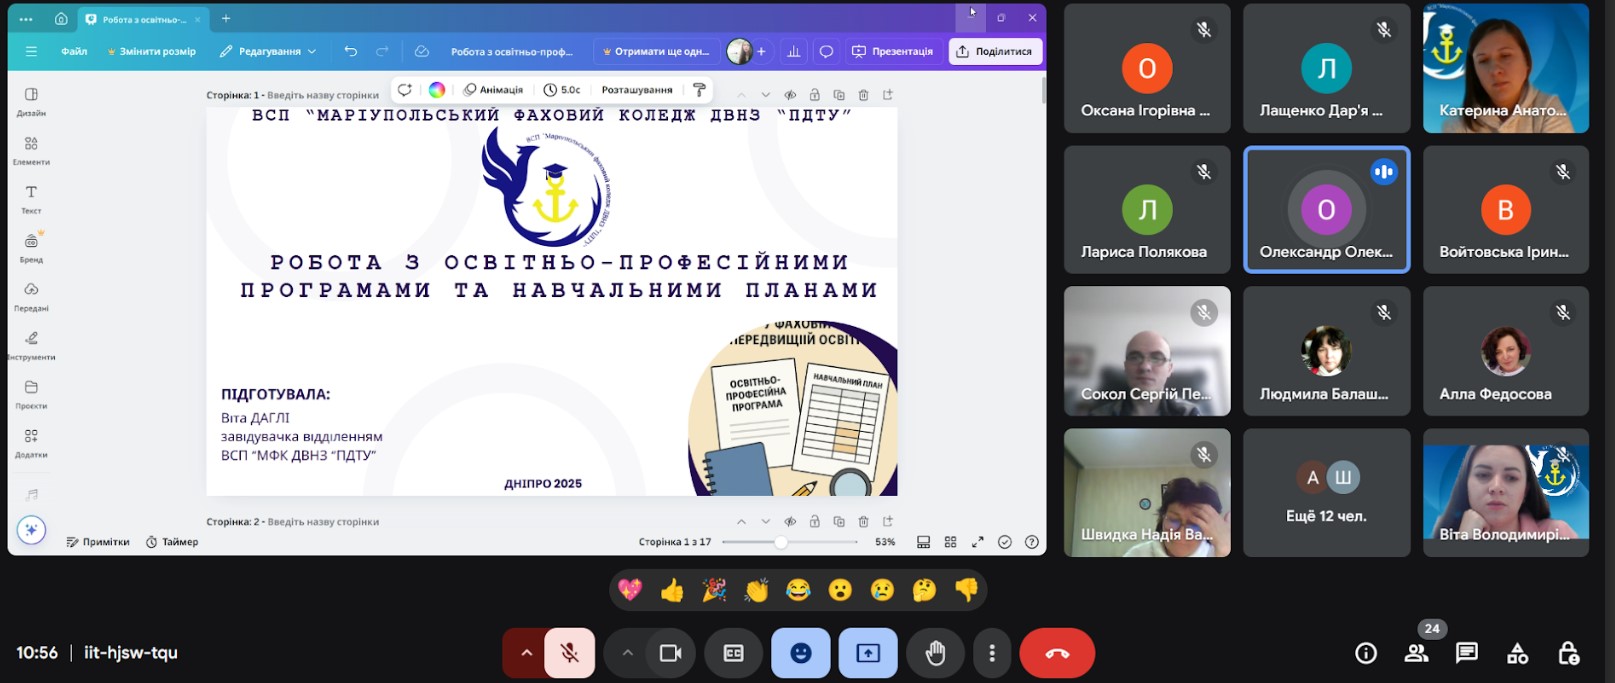
Task: Turn on closed captions
Action: 733,653
